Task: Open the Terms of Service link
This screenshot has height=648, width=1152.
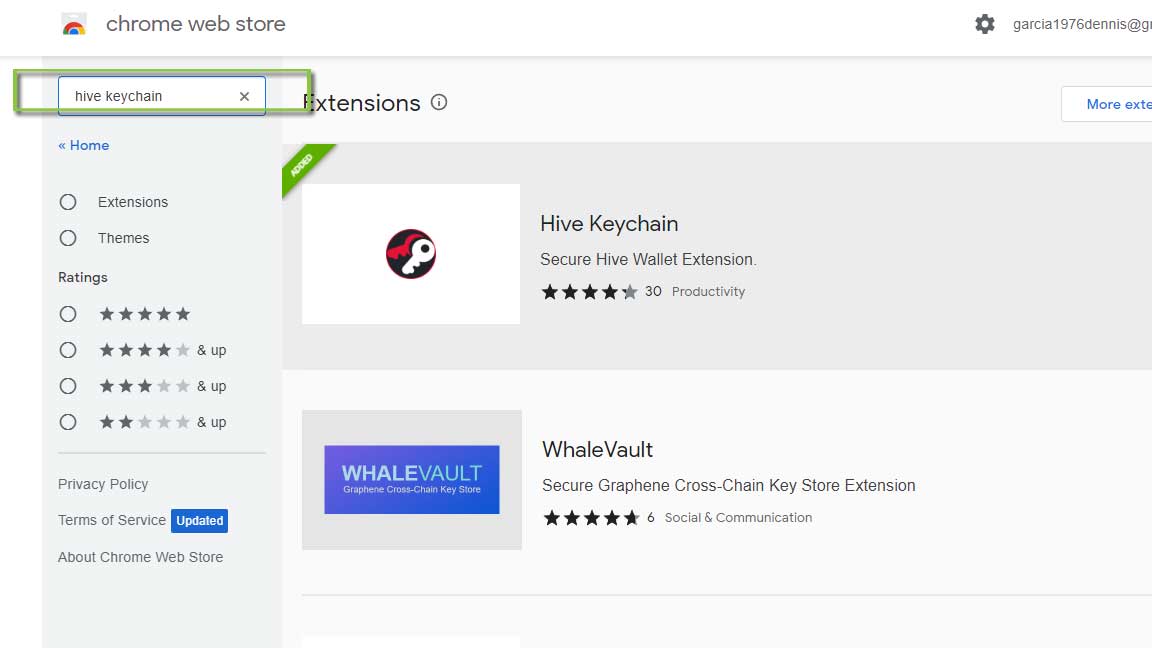Action: (112, 520)
